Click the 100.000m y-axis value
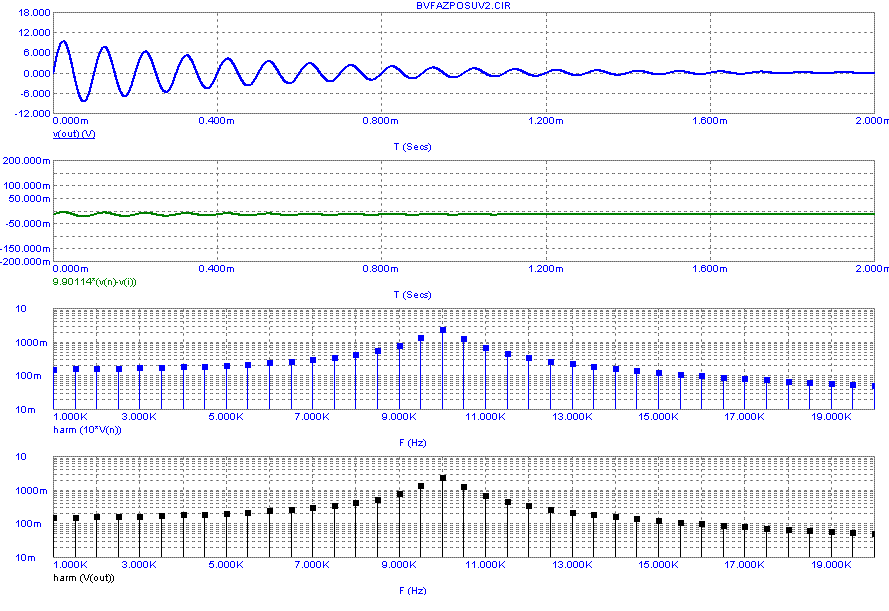 (x=26, y=186)
